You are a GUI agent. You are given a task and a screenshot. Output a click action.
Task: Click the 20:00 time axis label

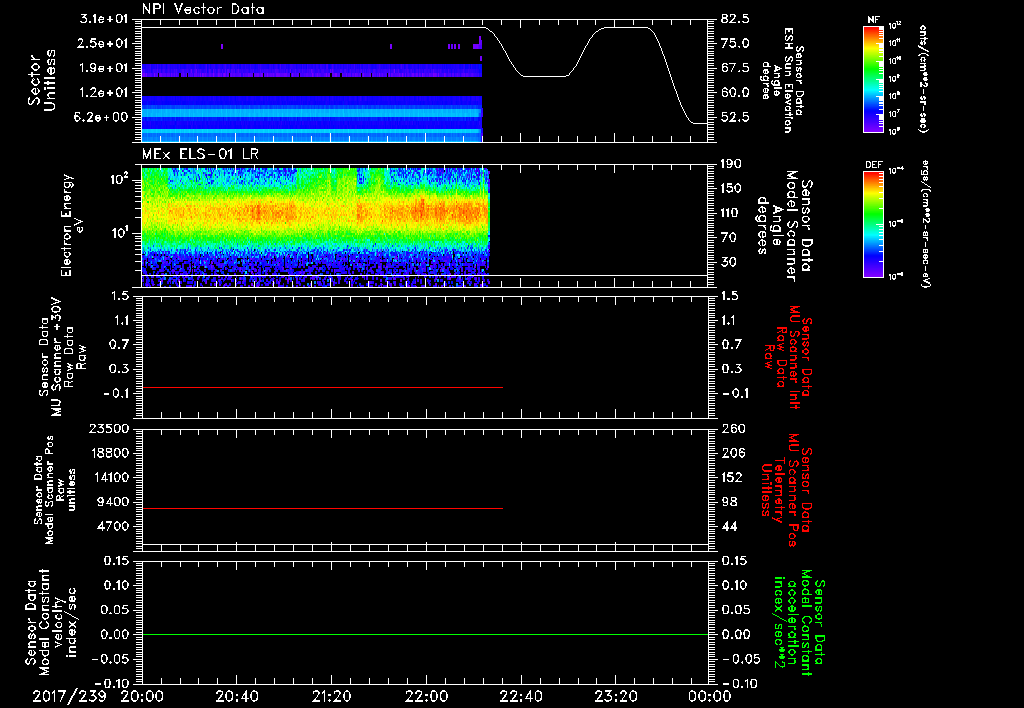[142, 696]
